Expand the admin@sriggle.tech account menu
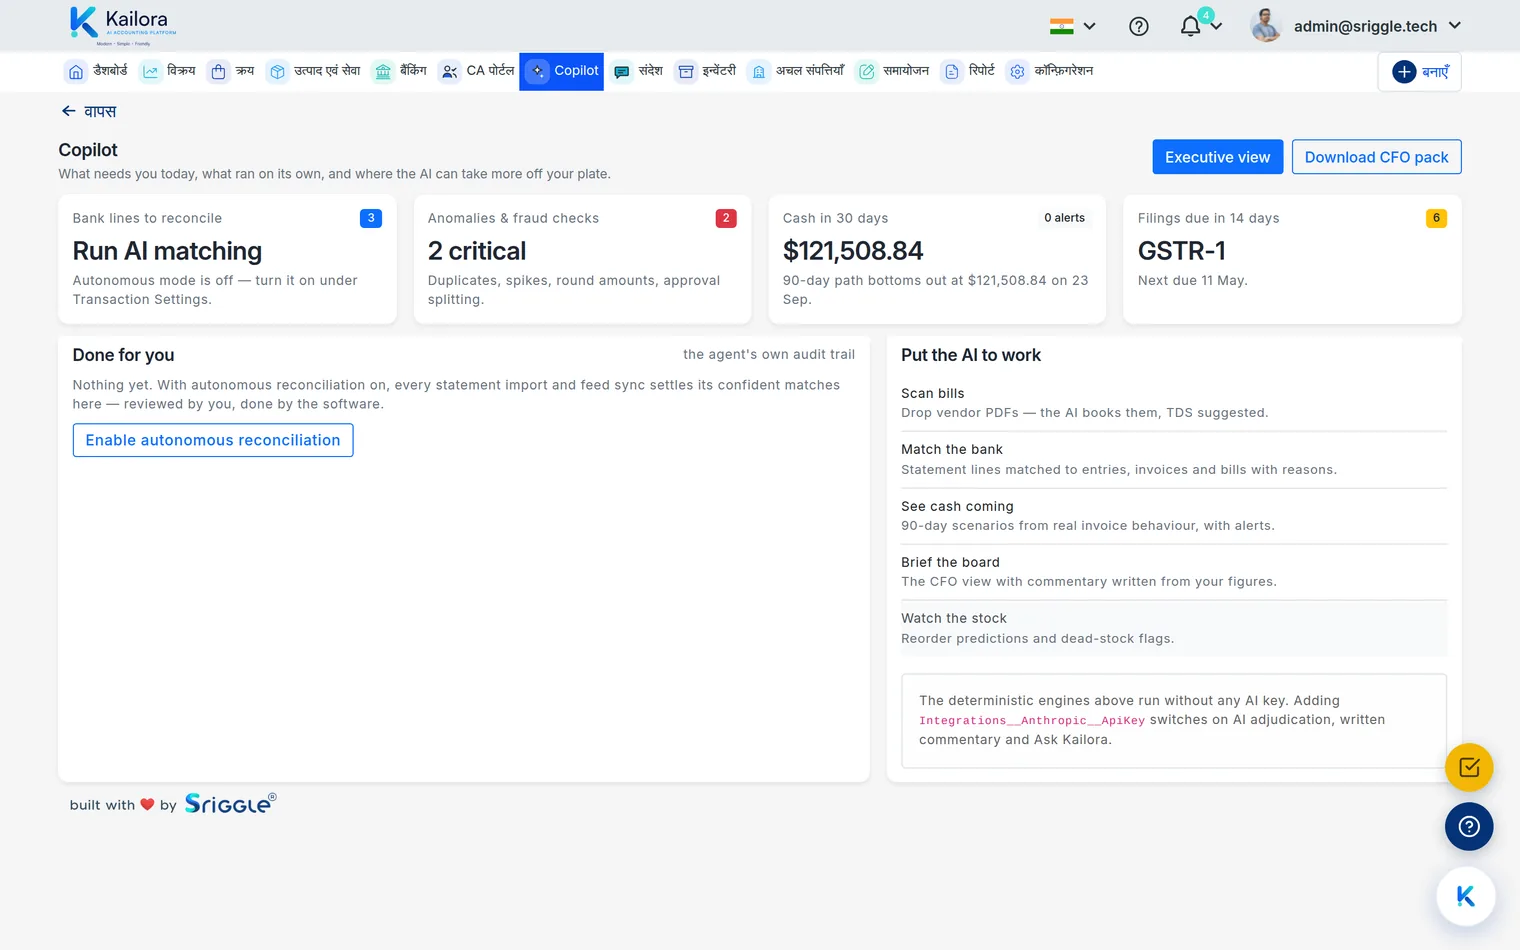This screenshot has width=1520, height=950. [x=1357, y=26]
